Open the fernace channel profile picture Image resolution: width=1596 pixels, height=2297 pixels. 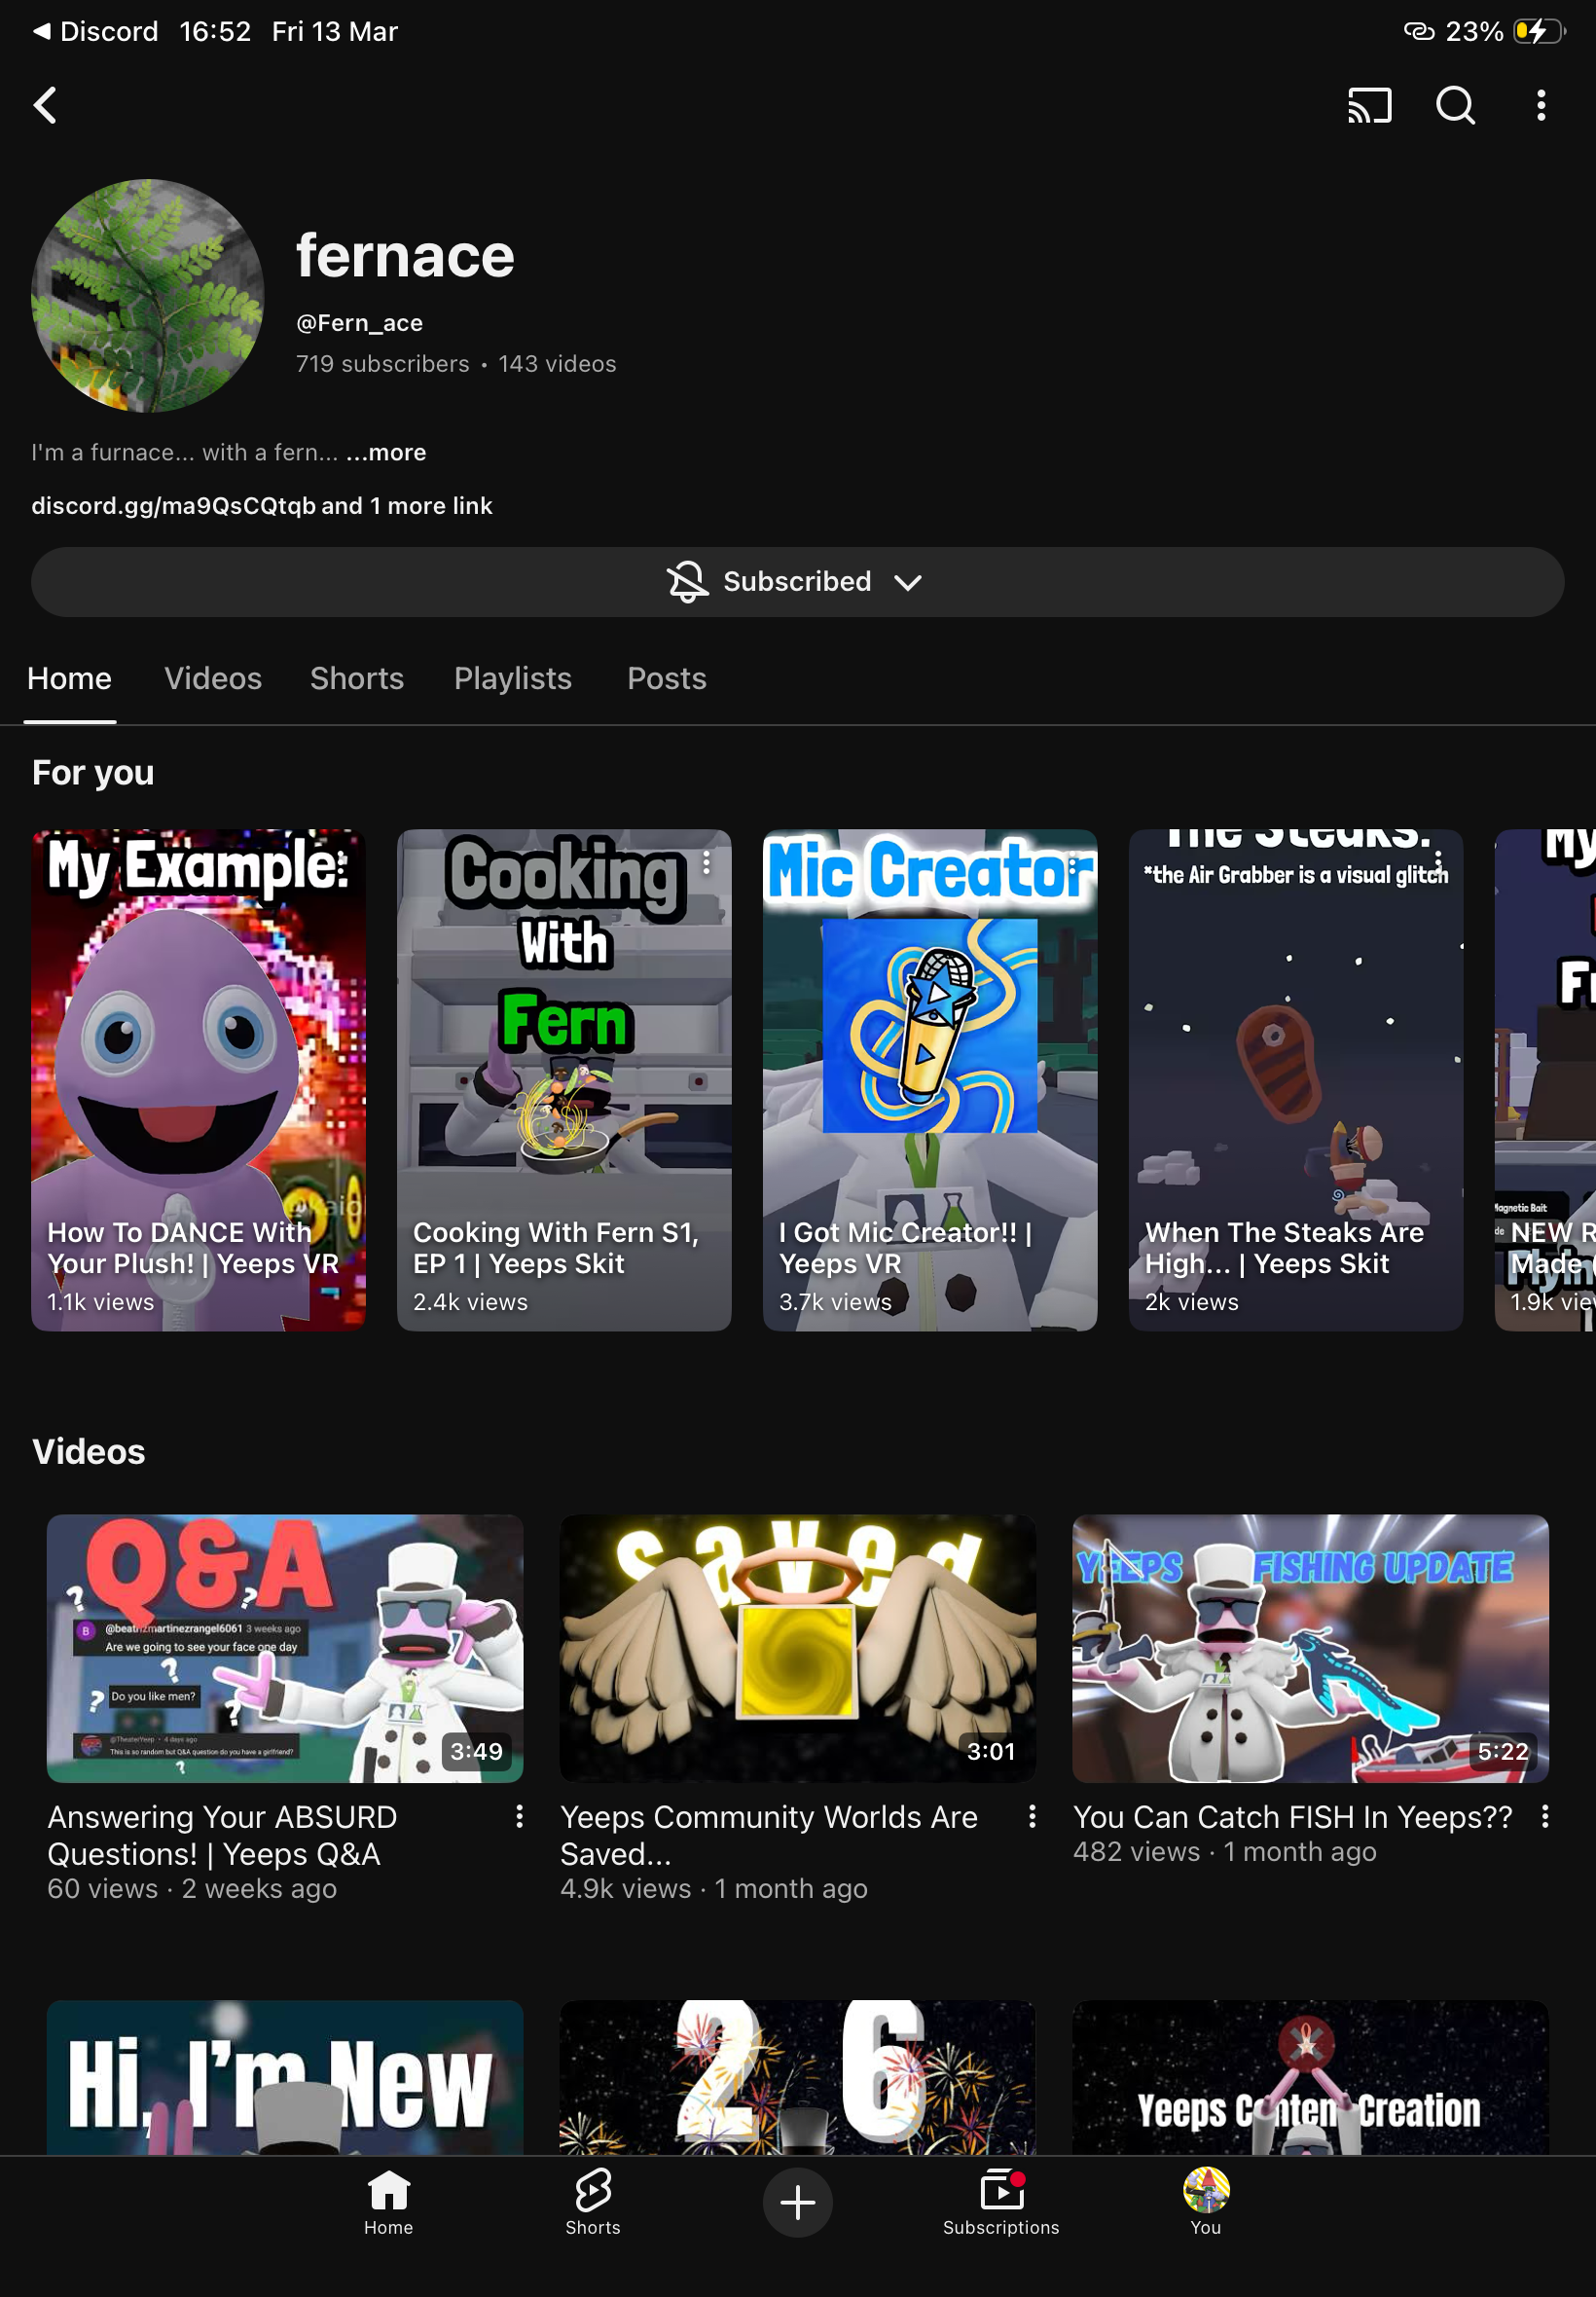click(148, 296)
